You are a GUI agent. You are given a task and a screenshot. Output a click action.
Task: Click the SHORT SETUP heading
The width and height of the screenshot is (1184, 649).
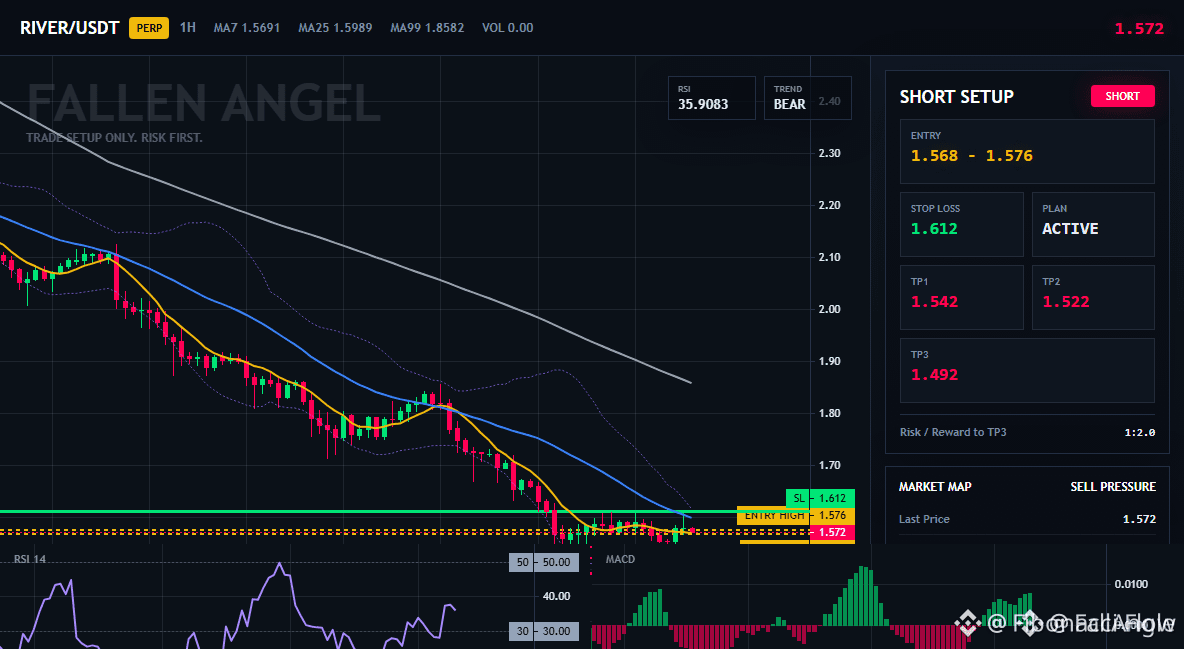click(957, 97)
